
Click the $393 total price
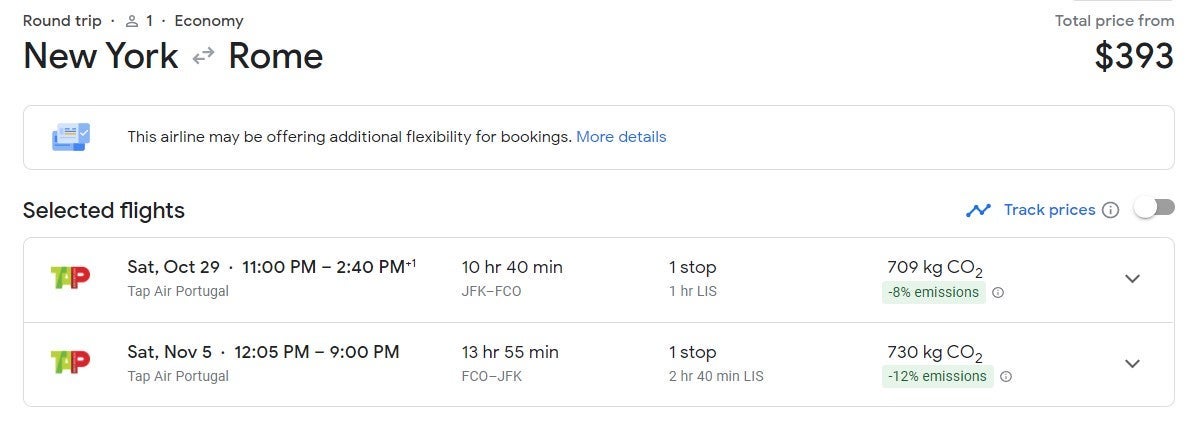pyautogui.click(x=1134, y=57)
